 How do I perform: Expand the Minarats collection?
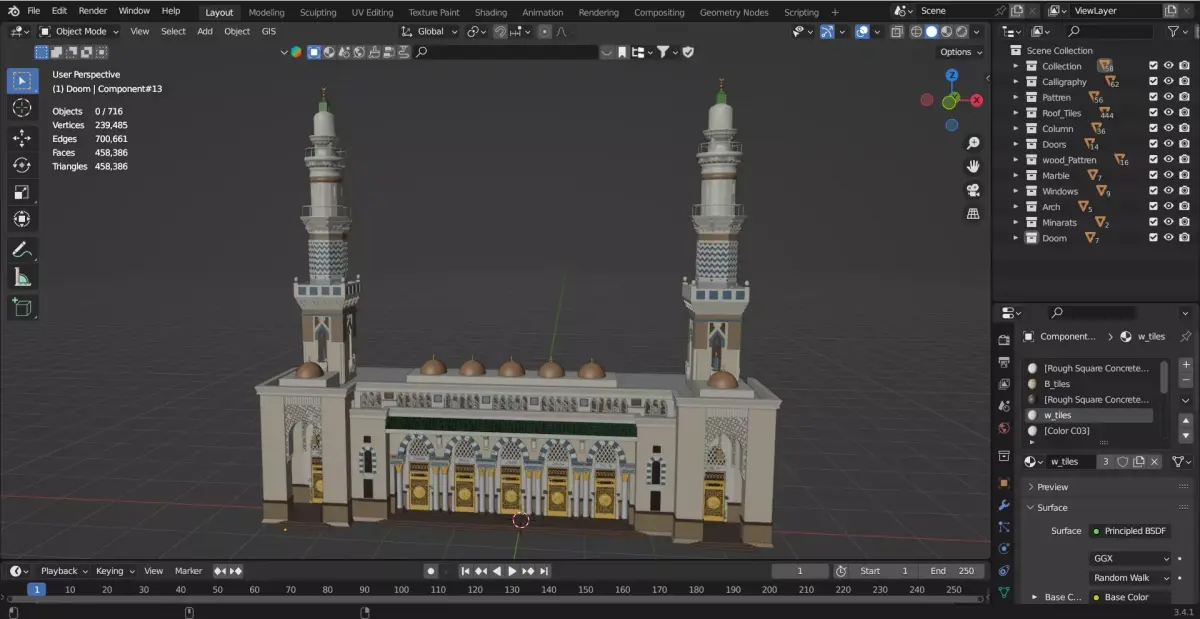[1016, 222]
